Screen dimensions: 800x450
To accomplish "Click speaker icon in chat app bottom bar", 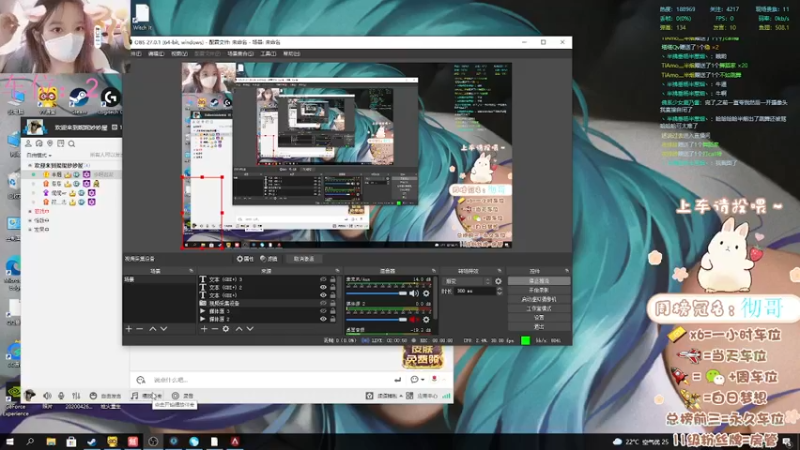I will (47, 396).
